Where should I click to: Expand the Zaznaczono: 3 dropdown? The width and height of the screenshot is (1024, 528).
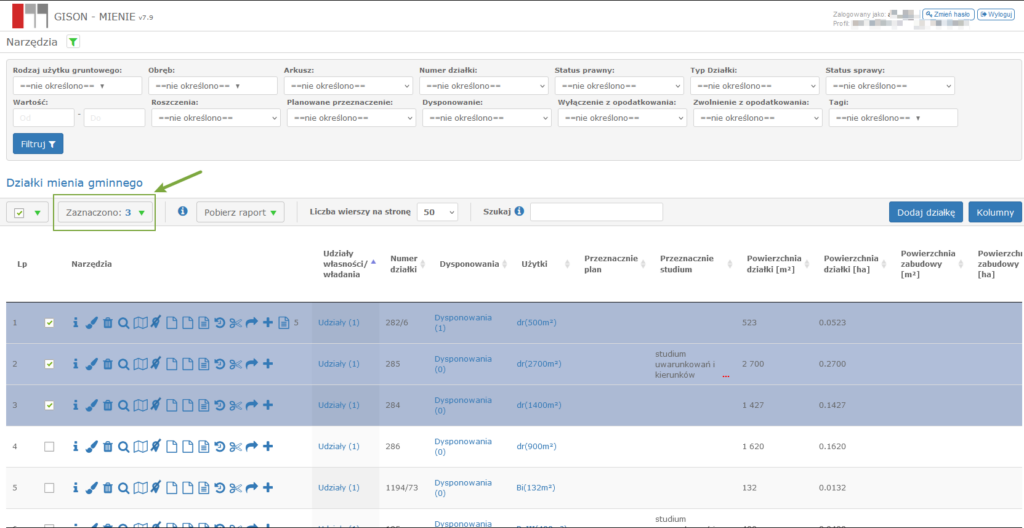(105, 212)
